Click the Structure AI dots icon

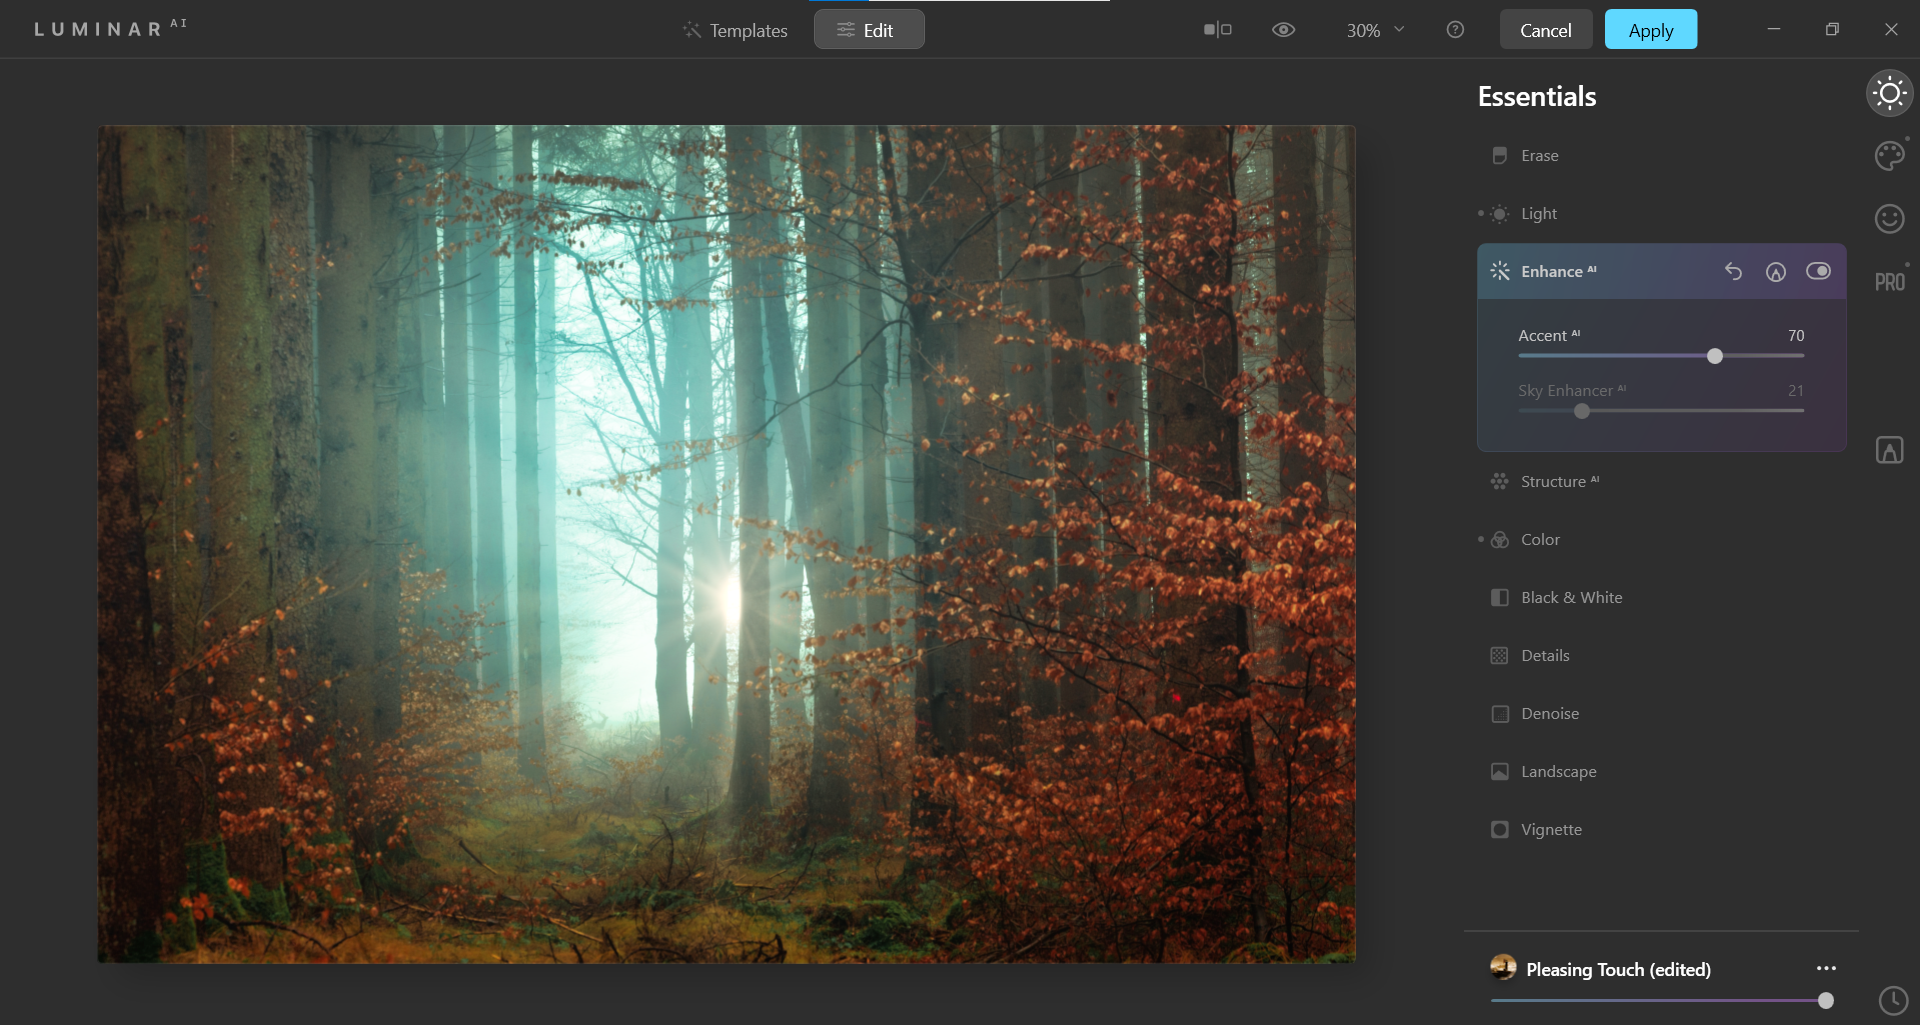[x=1499, y=481]
